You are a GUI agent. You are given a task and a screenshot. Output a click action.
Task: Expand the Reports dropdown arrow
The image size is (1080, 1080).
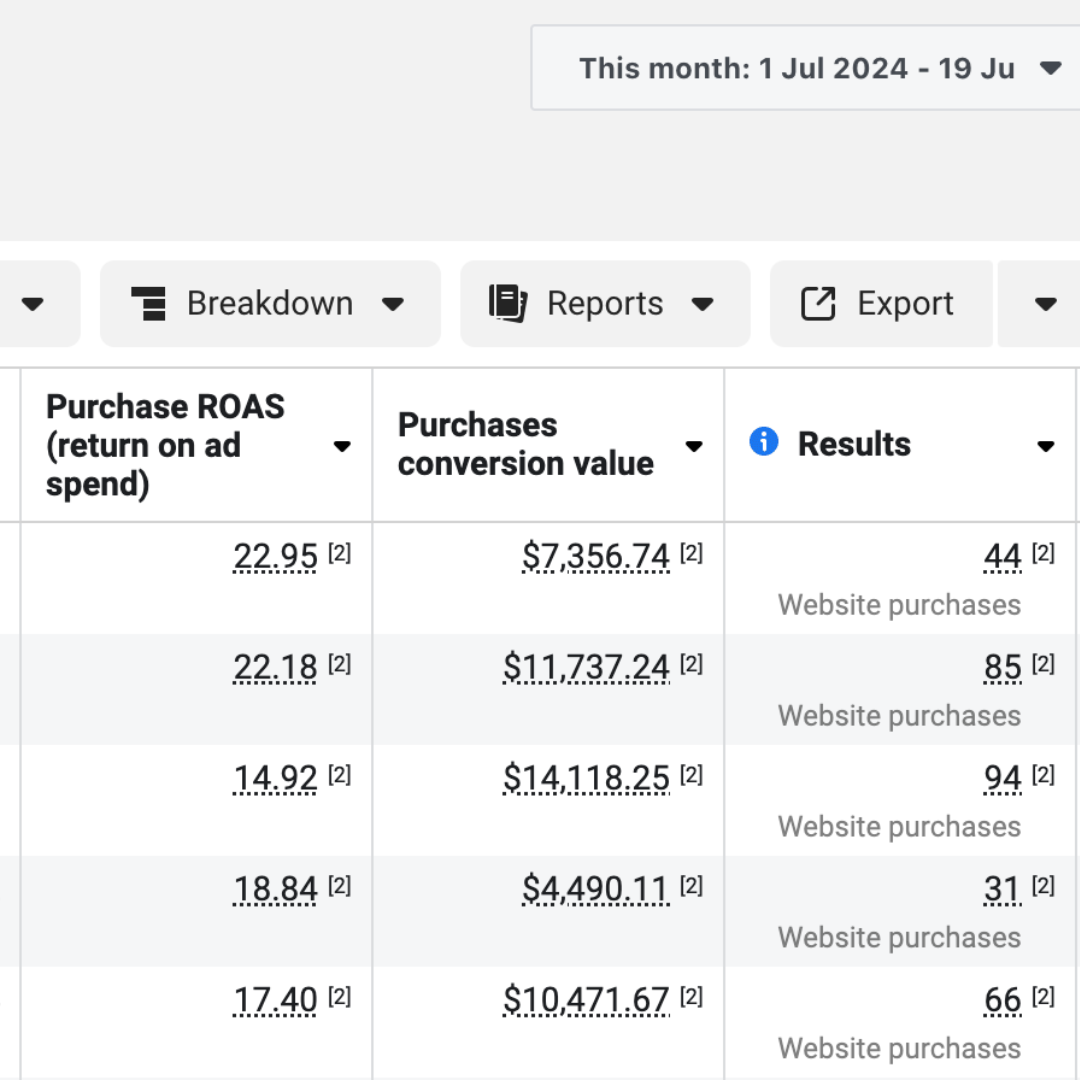[x=703, y=304]
